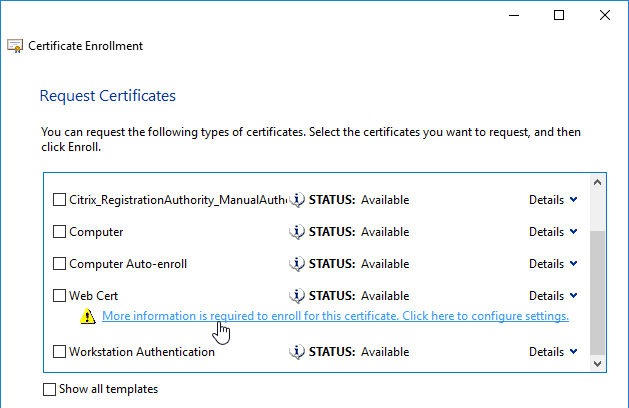Maximize the Certificate Enrollment window
The width and height of the screenshot is (629, 408).
pyautogui.click(x=559, y=15)
